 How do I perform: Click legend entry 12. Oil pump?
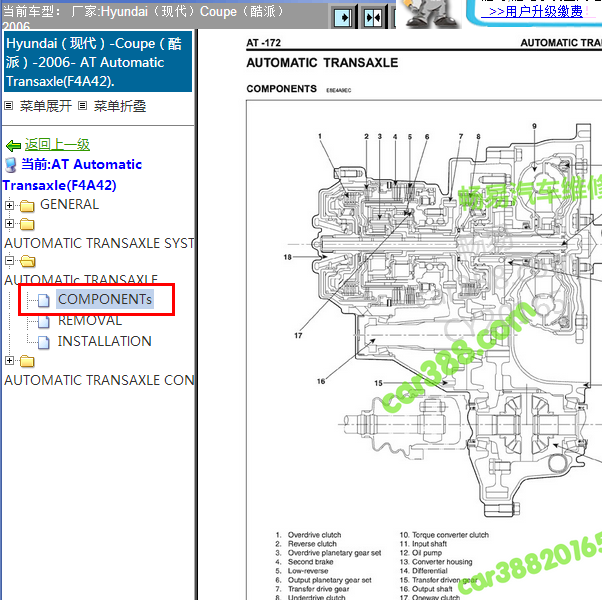click(421, 553)
